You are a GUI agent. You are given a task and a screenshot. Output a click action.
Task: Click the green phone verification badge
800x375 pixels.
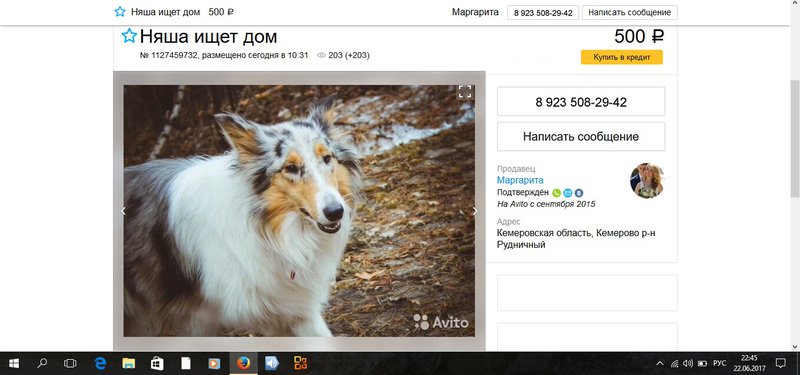557,193
